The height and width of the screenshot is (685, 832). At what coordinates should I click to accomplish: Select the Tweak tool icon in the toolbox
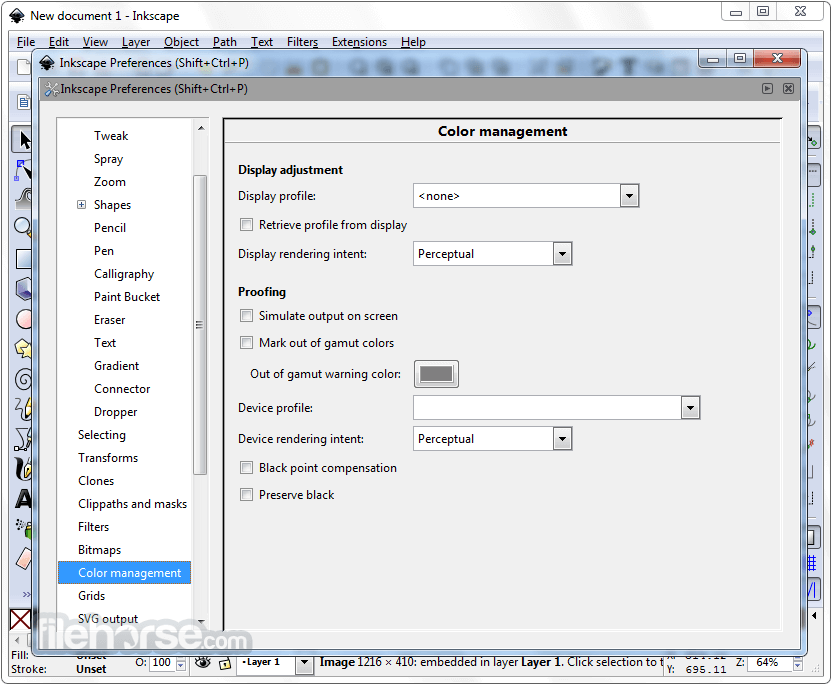point(22,199)
